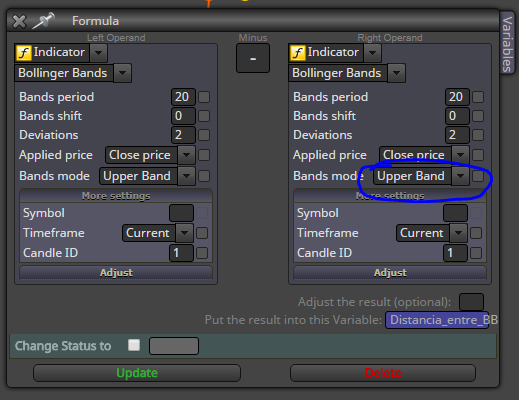Image resolution: width=519 pixels, height=400 pixels.
Task: Click right operand Deviations field
Action: coord(457,135)
